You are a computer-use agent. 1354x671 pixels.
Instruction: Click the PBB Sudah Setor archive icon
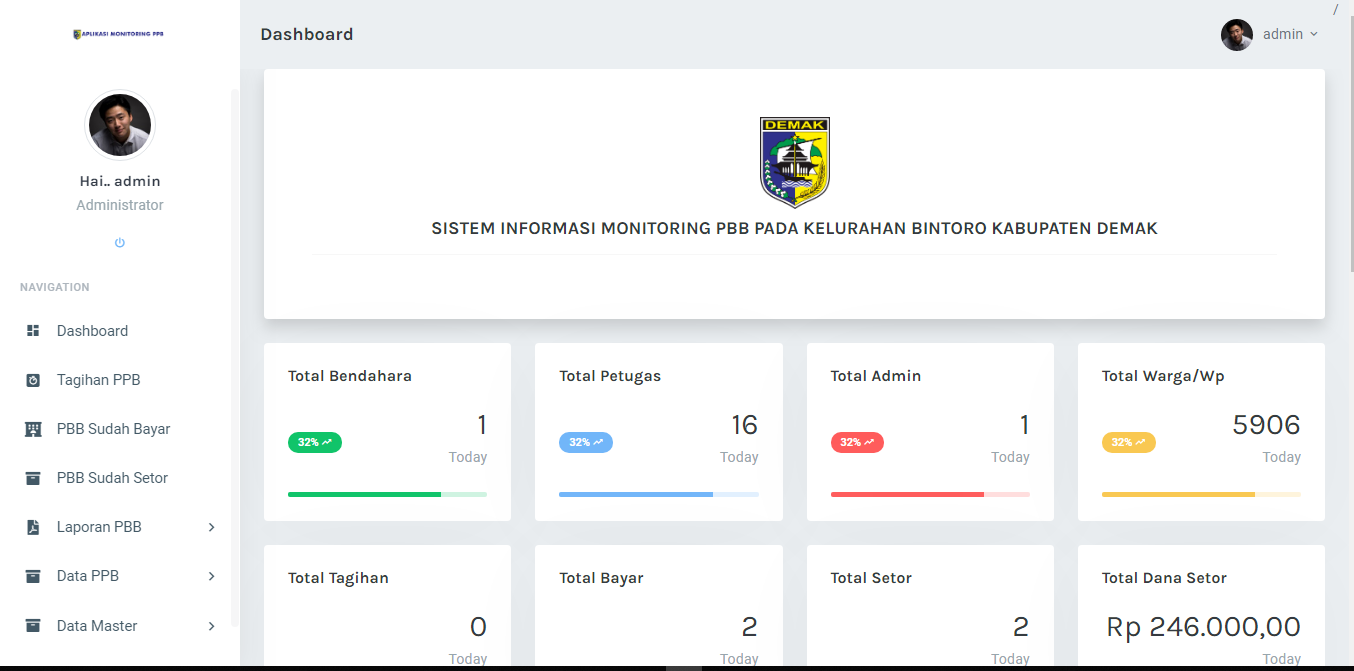[x=33, y=478]
